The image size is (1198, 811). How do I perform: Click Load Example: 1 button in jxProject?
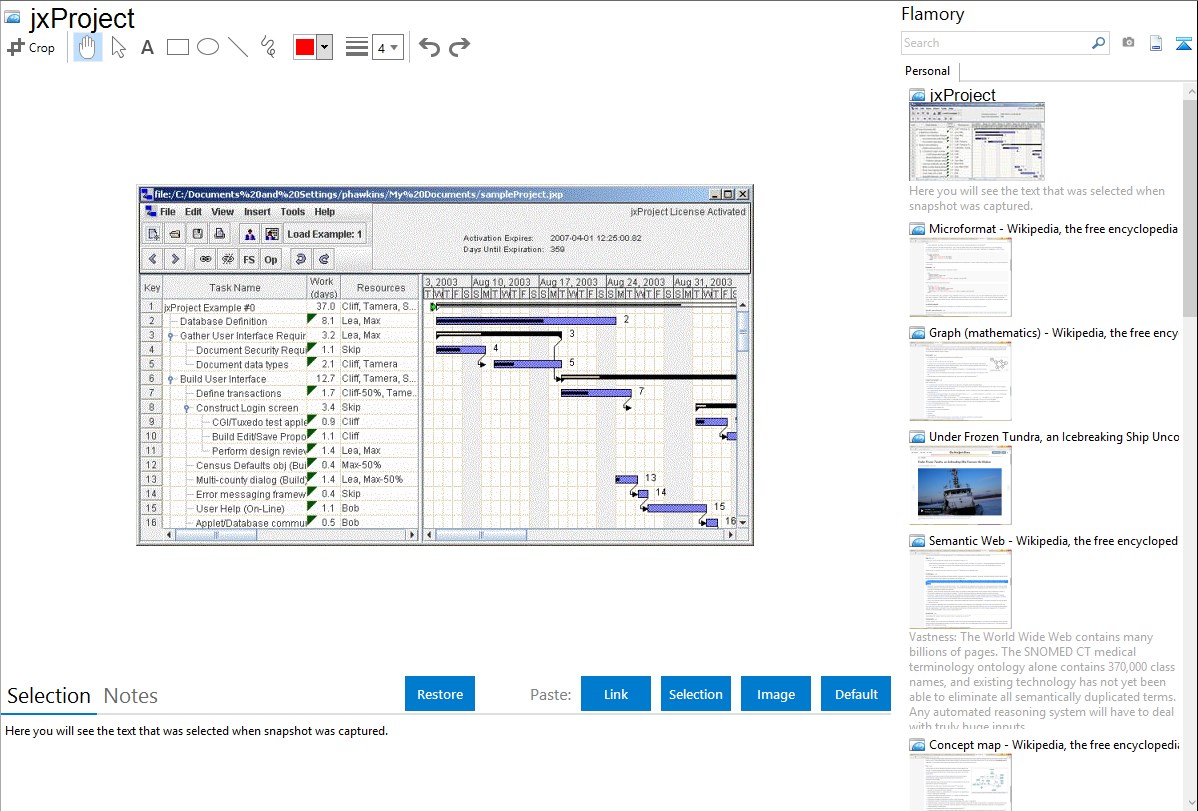point(325,234)
